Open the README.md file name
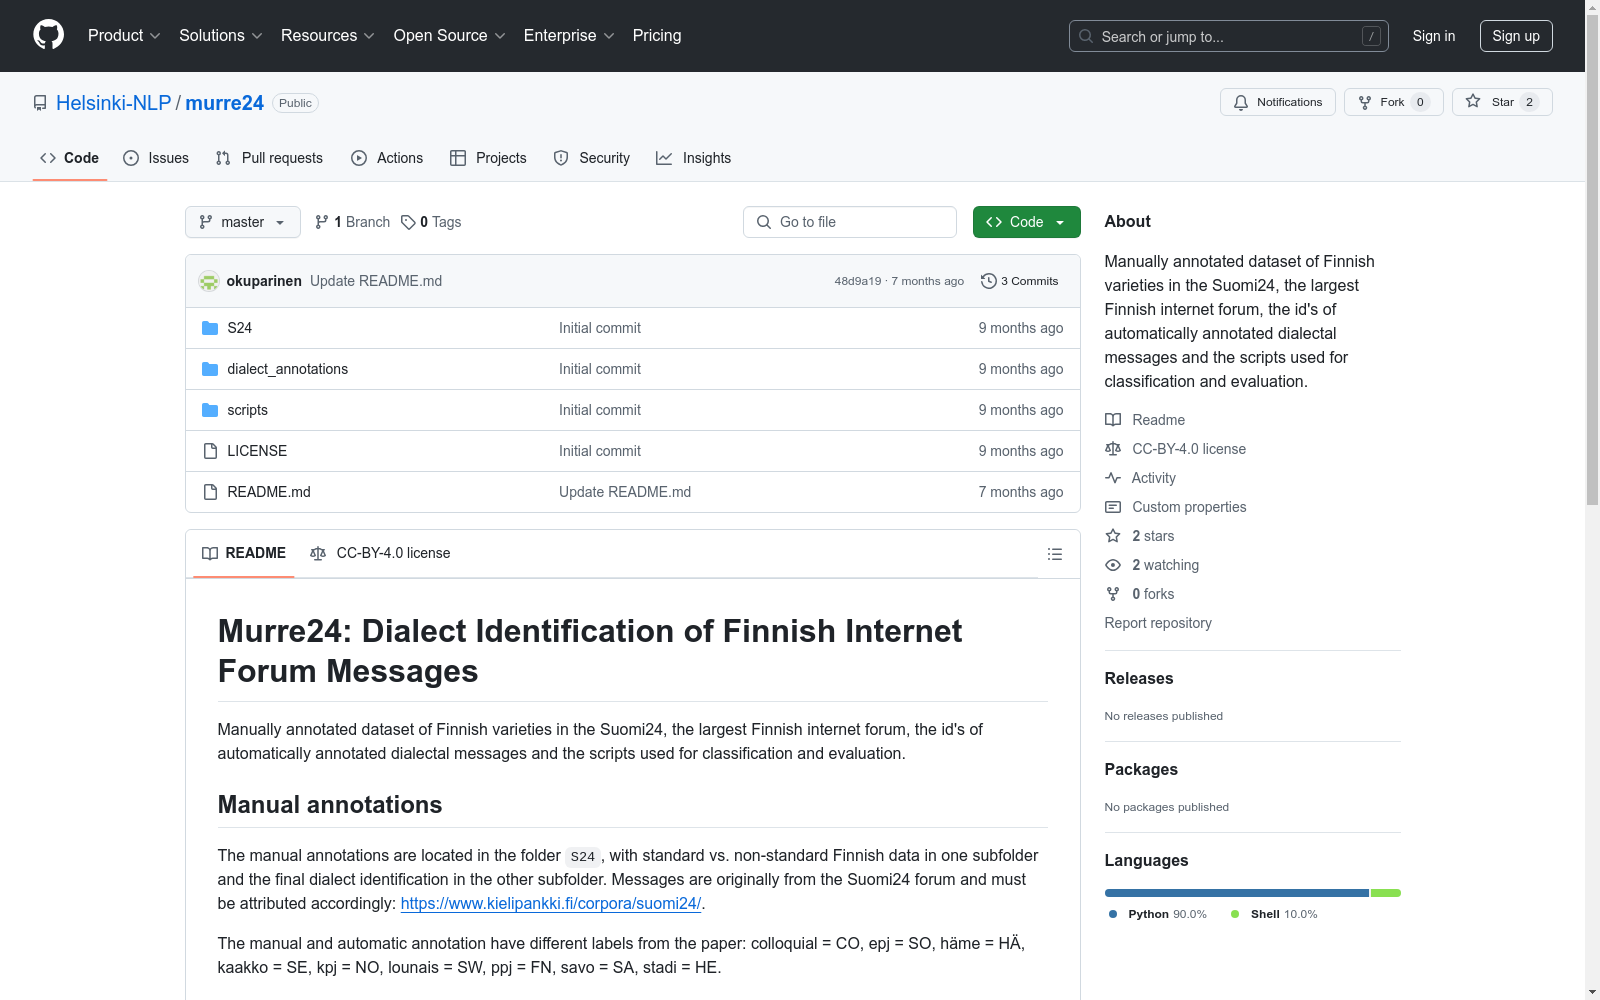 [269, 492]
